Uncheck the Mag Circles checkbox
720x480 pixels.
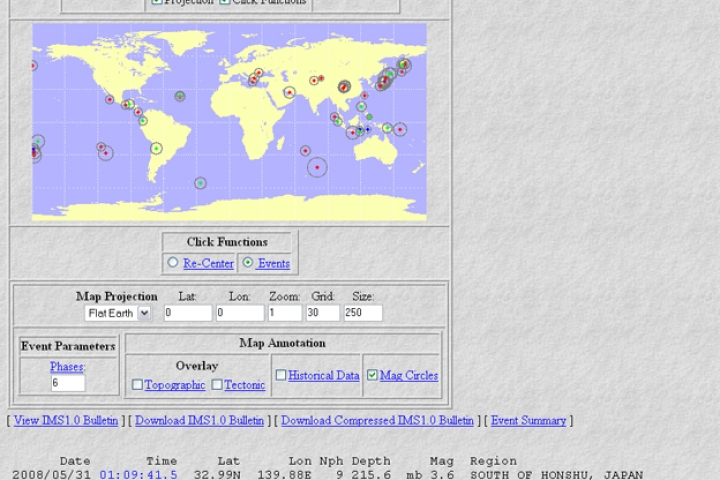click(372, 375)
